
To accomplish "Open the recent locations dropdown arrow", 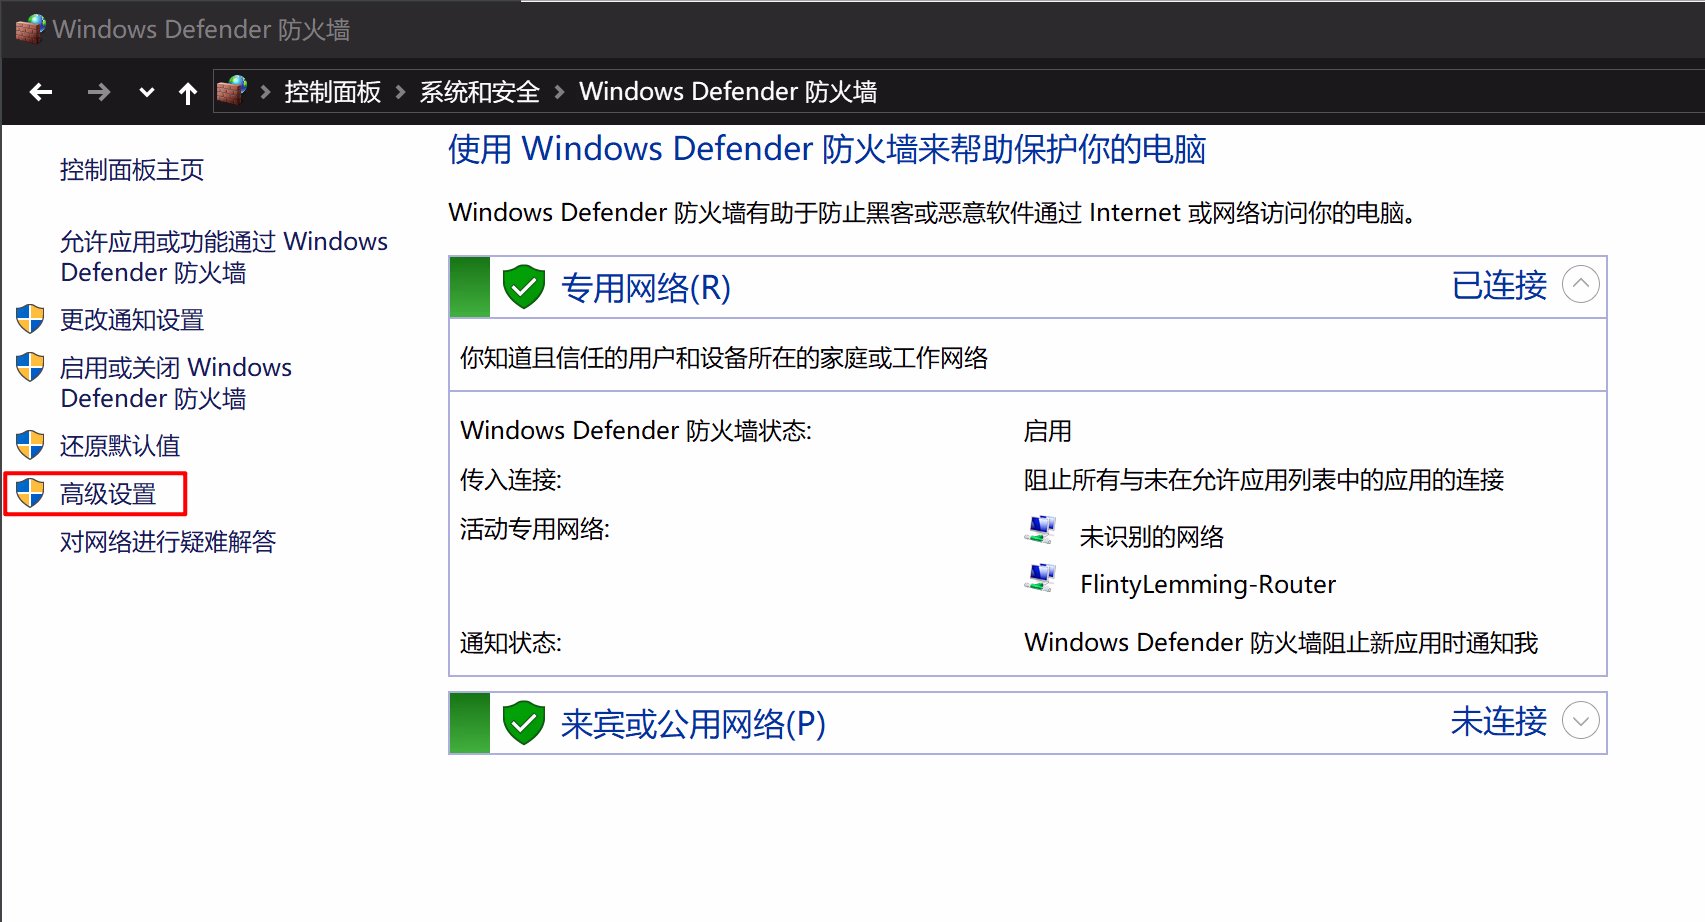I will click(x=146, y=93).
